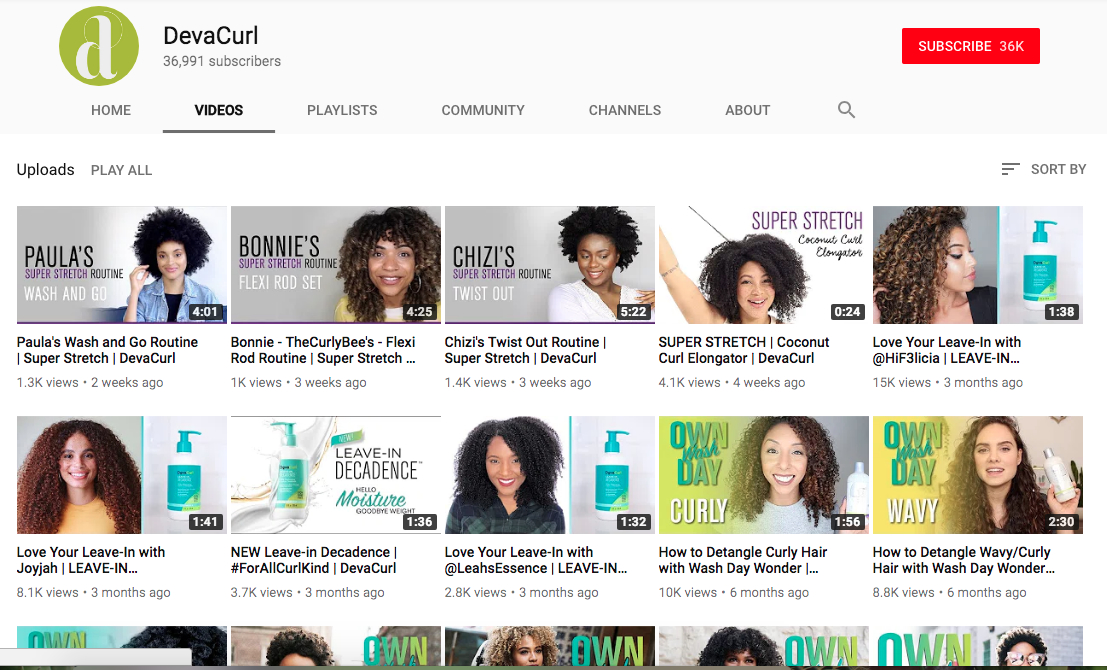Open title NEW Leave-in Decadence #ForAllCurlKind
Viewport: 1107px width, 670px height.
314,560
